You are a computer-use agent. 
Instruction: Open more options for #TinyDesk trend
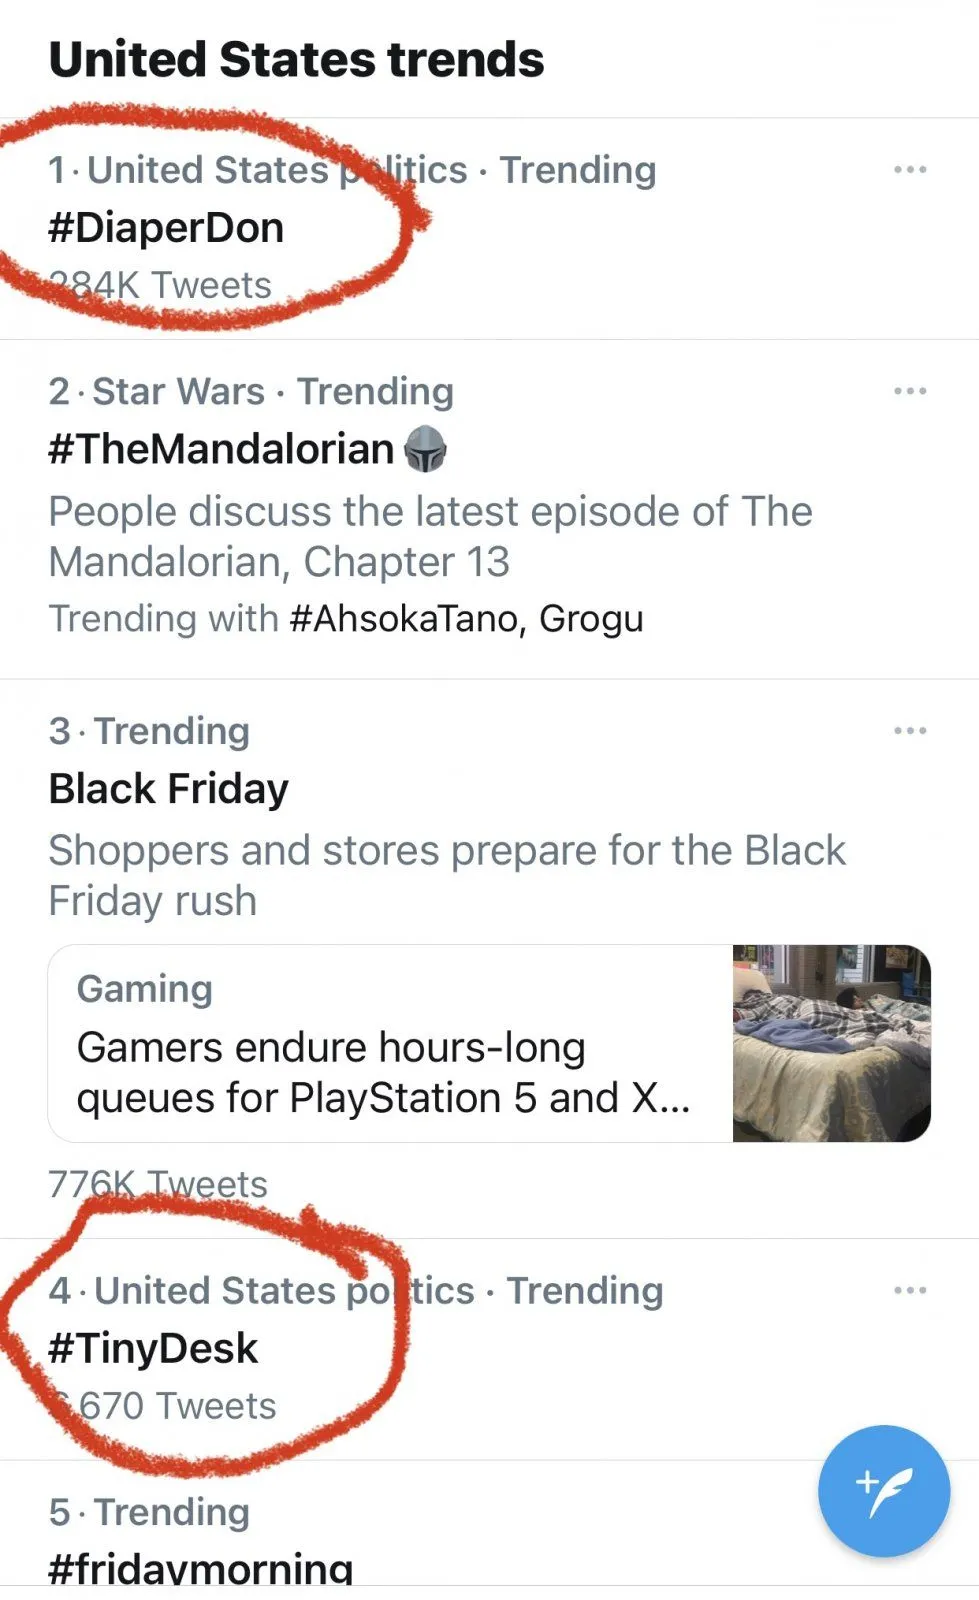tap(909, 1290)
